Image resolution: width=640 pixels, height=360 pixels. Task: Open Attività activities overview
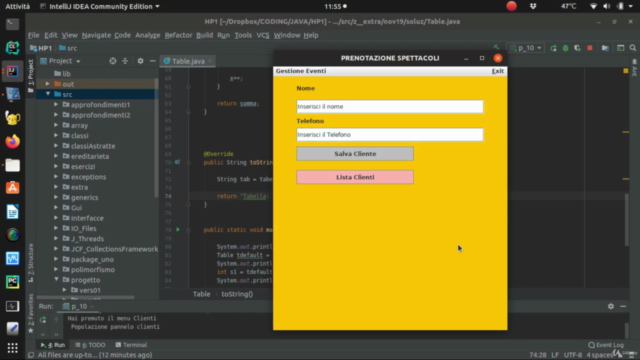[x=18, y=6]
